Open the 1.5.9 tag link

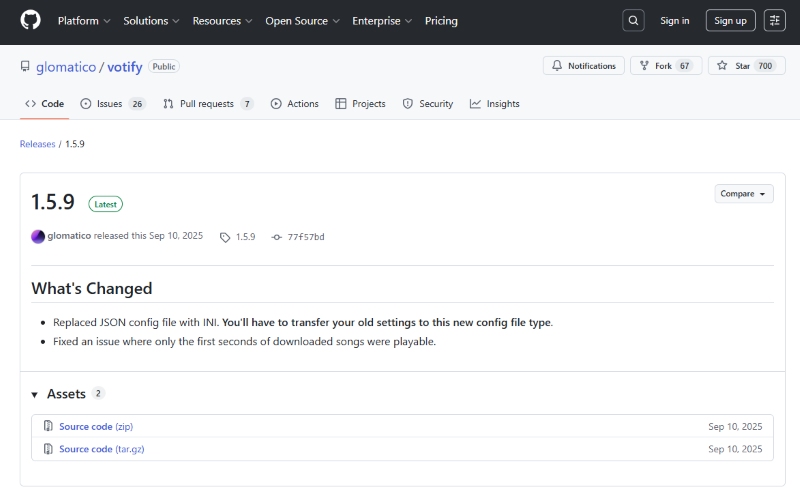click(x=245, y=237)
